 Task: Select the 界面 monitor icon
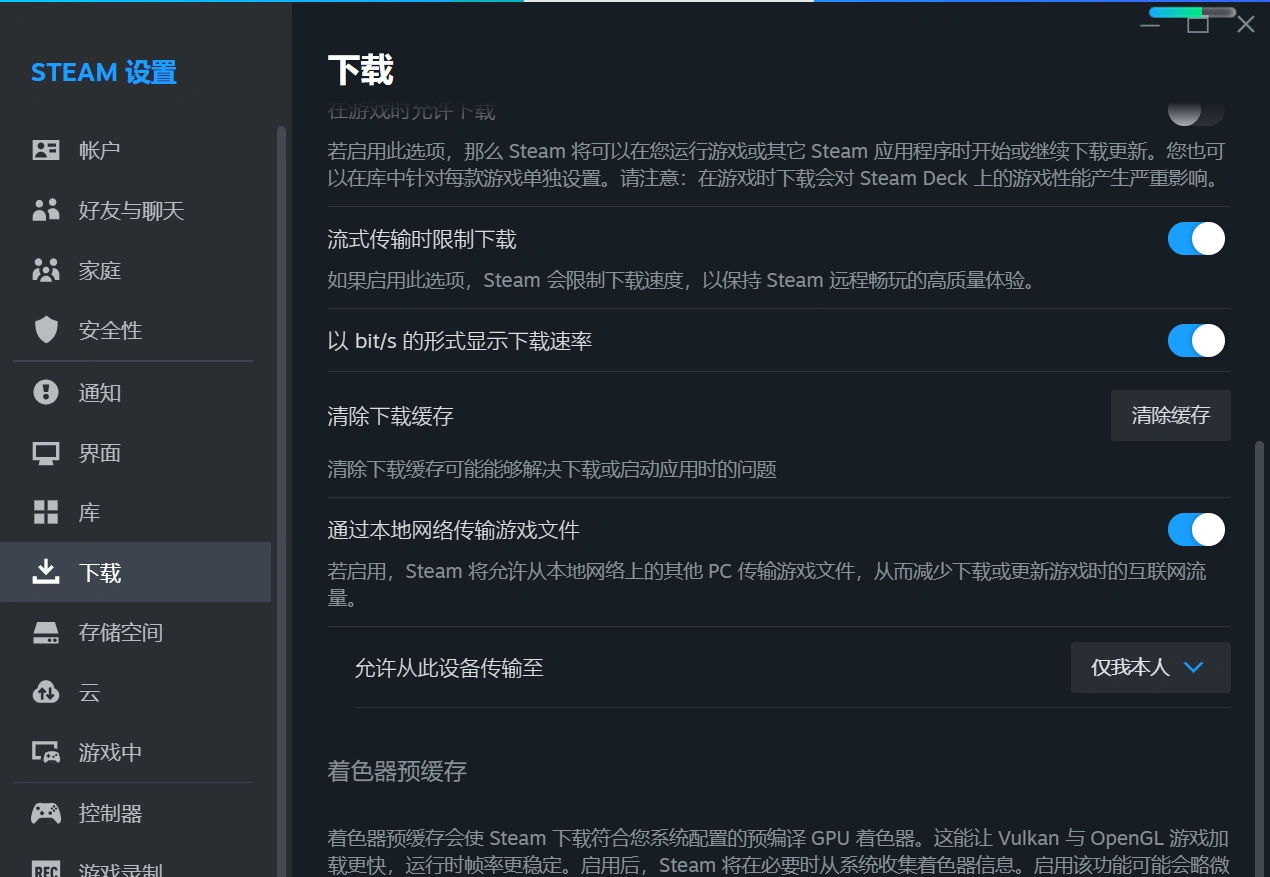tap(46, 452)
